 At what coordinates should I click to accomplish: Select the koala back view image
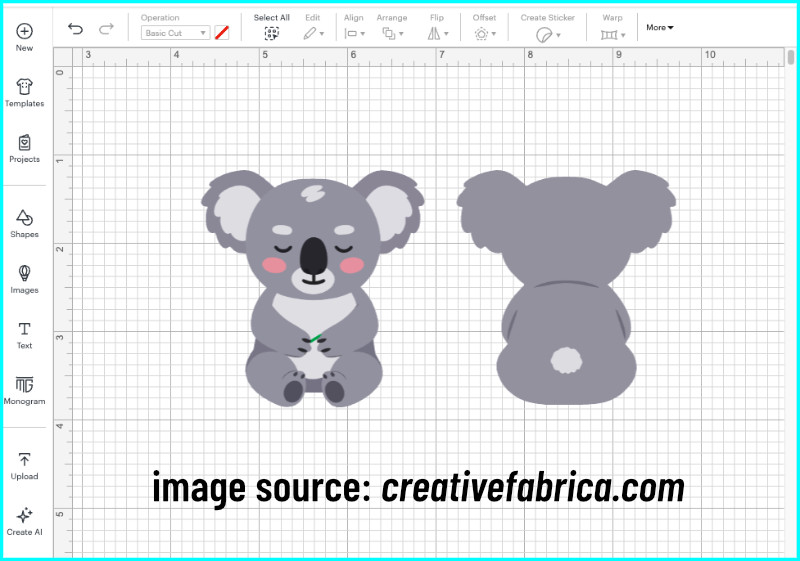(566, 288)
